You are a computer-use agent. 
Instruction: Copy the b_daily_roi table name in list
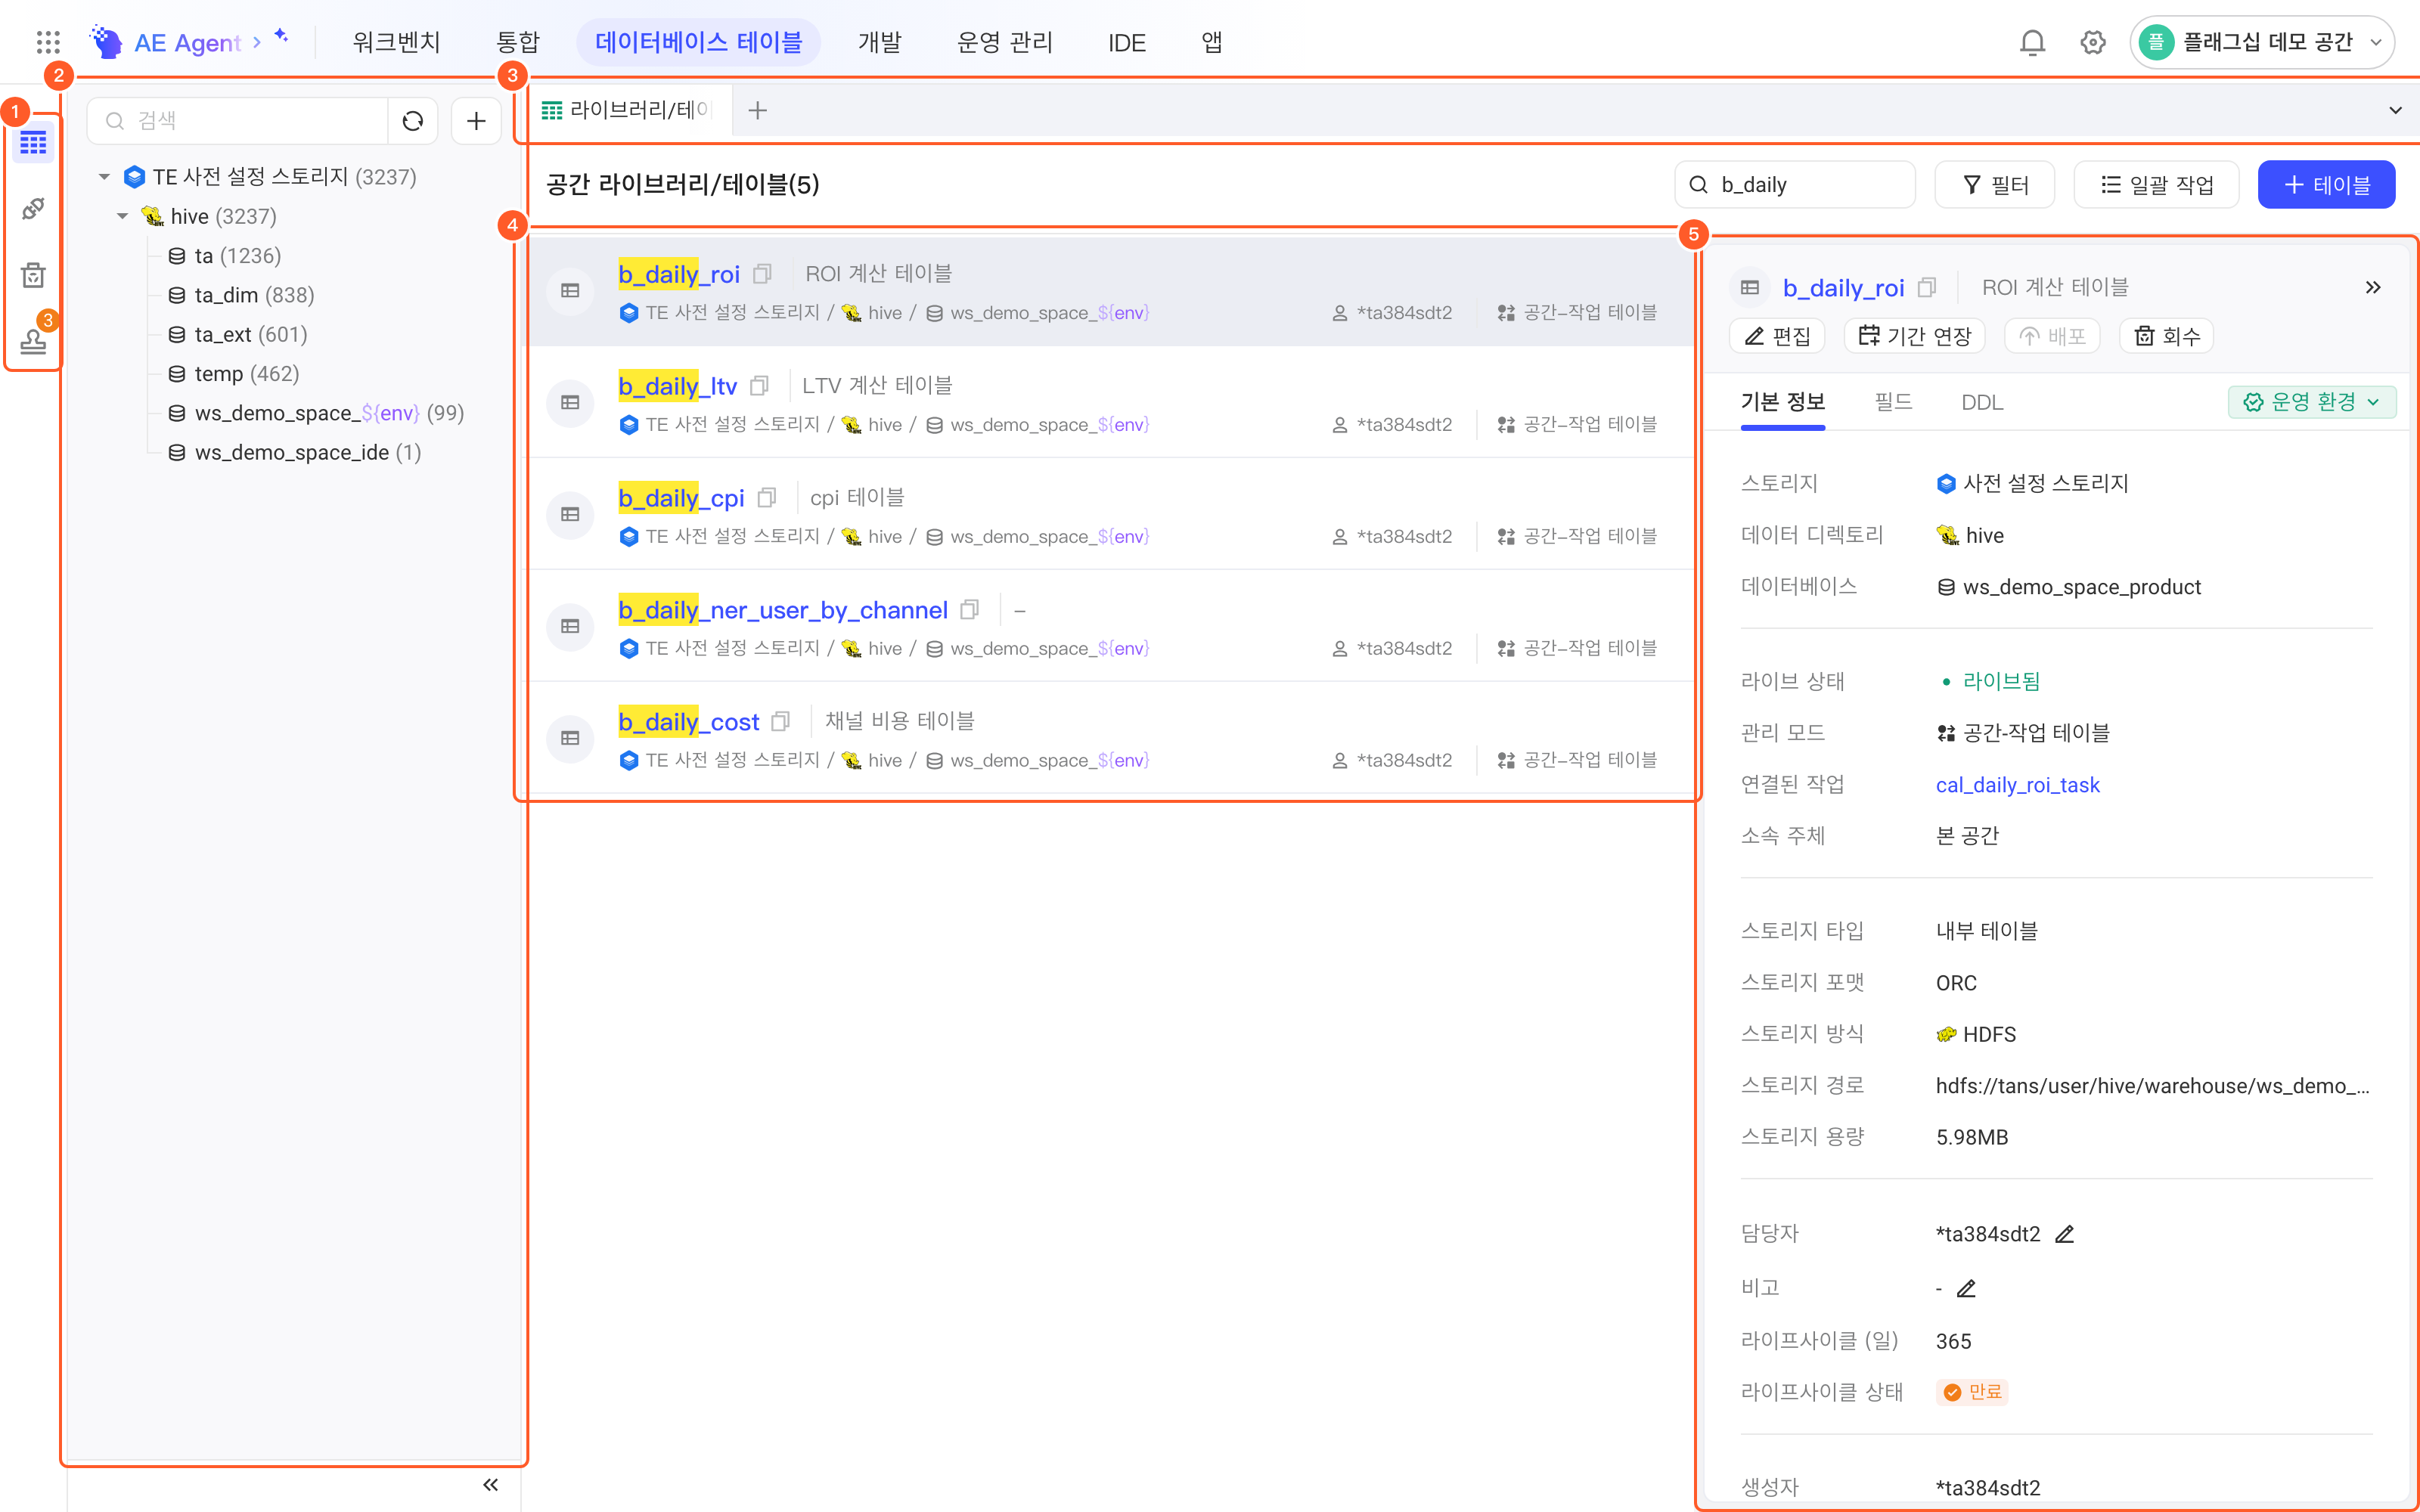click(762, 273)
